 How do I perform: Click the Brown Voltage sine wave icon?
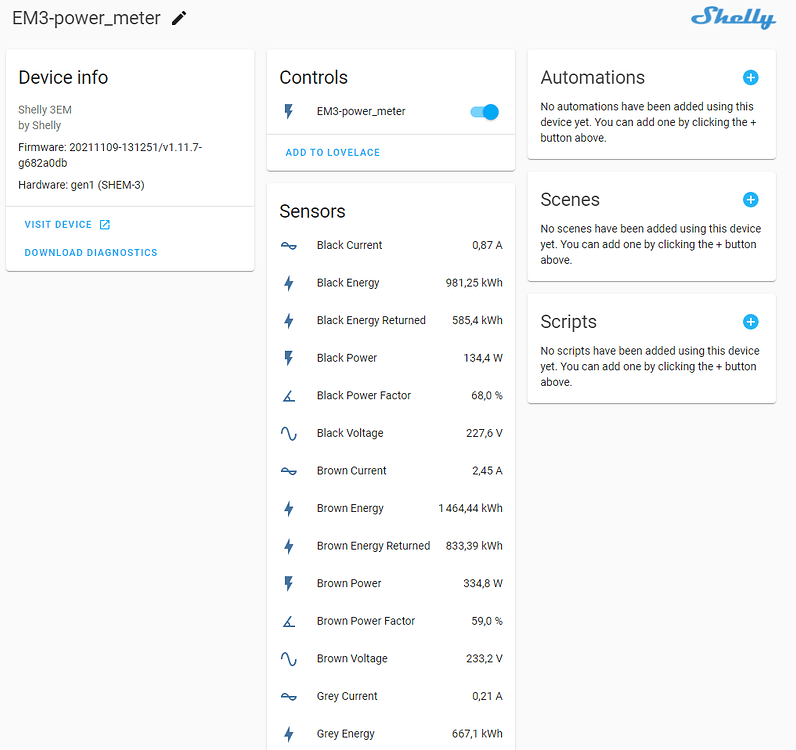click(289, 659)
